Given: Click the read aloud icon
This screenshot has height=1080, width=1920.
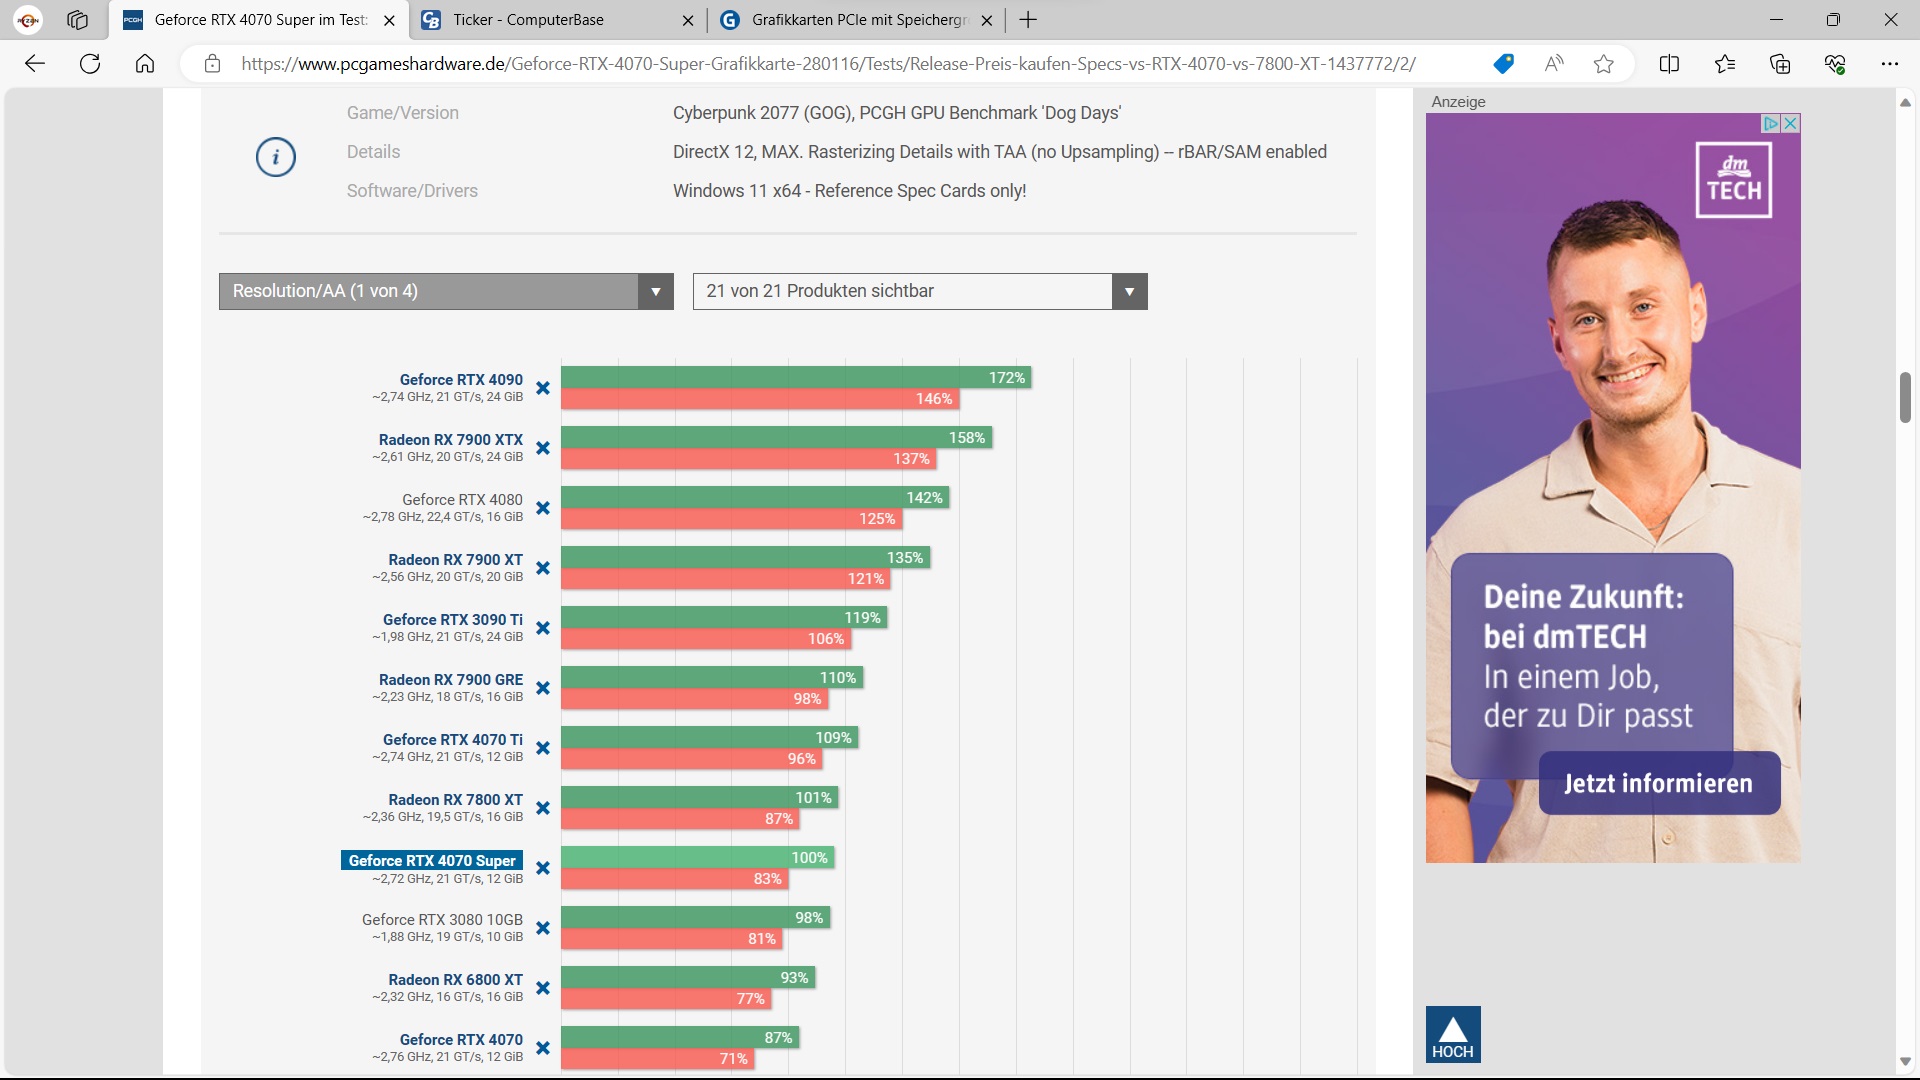Looking at the screenshot, I should (x=1553, y=64).
